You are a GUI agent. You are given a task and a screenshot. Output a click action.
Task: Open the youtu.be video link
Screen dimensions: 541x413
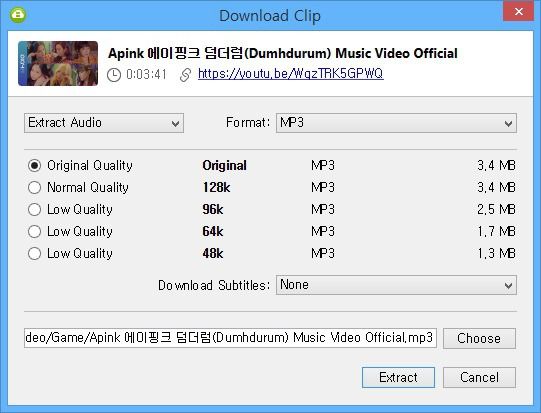(291, 73)
